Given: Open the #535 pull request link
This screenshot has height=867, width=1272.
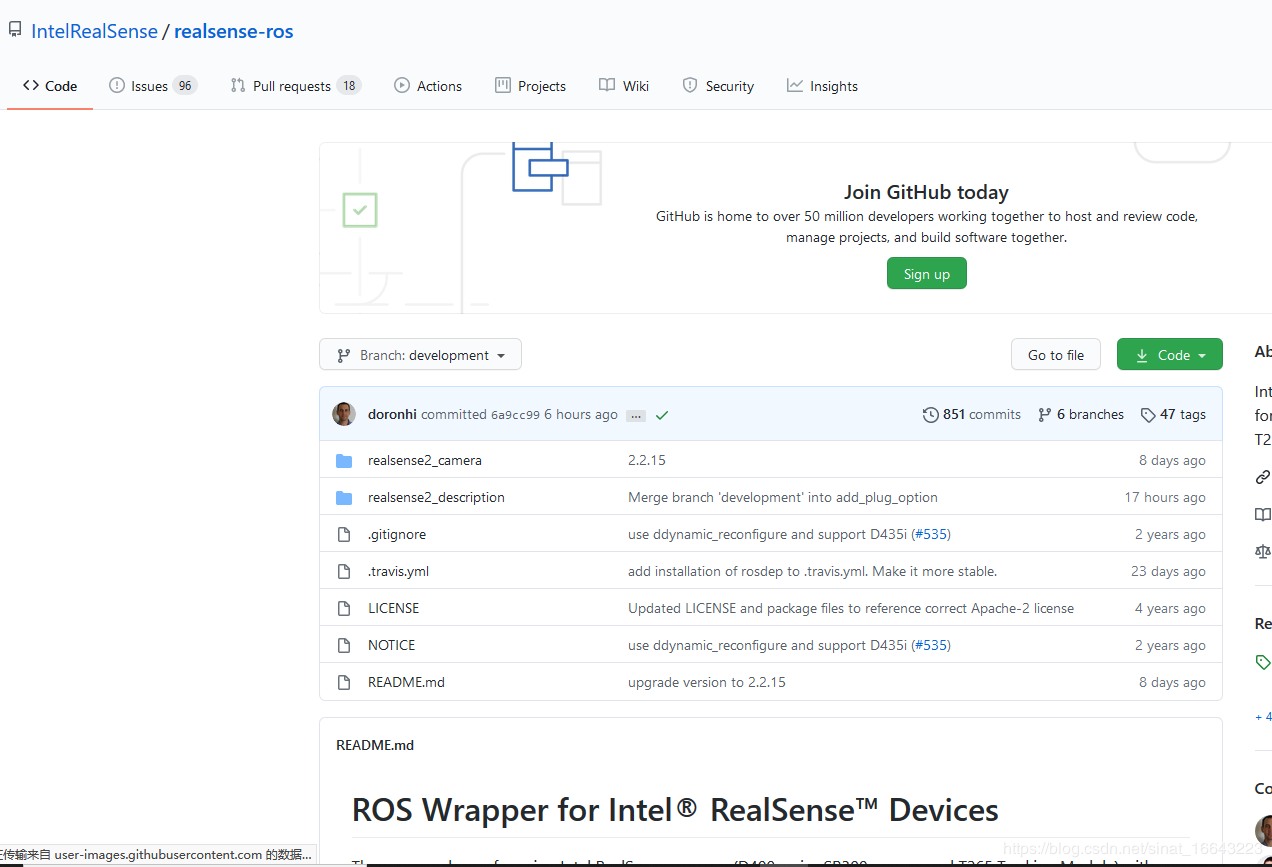Looking at the screenshot, I should pyautogui.click(x=930, y=534).
